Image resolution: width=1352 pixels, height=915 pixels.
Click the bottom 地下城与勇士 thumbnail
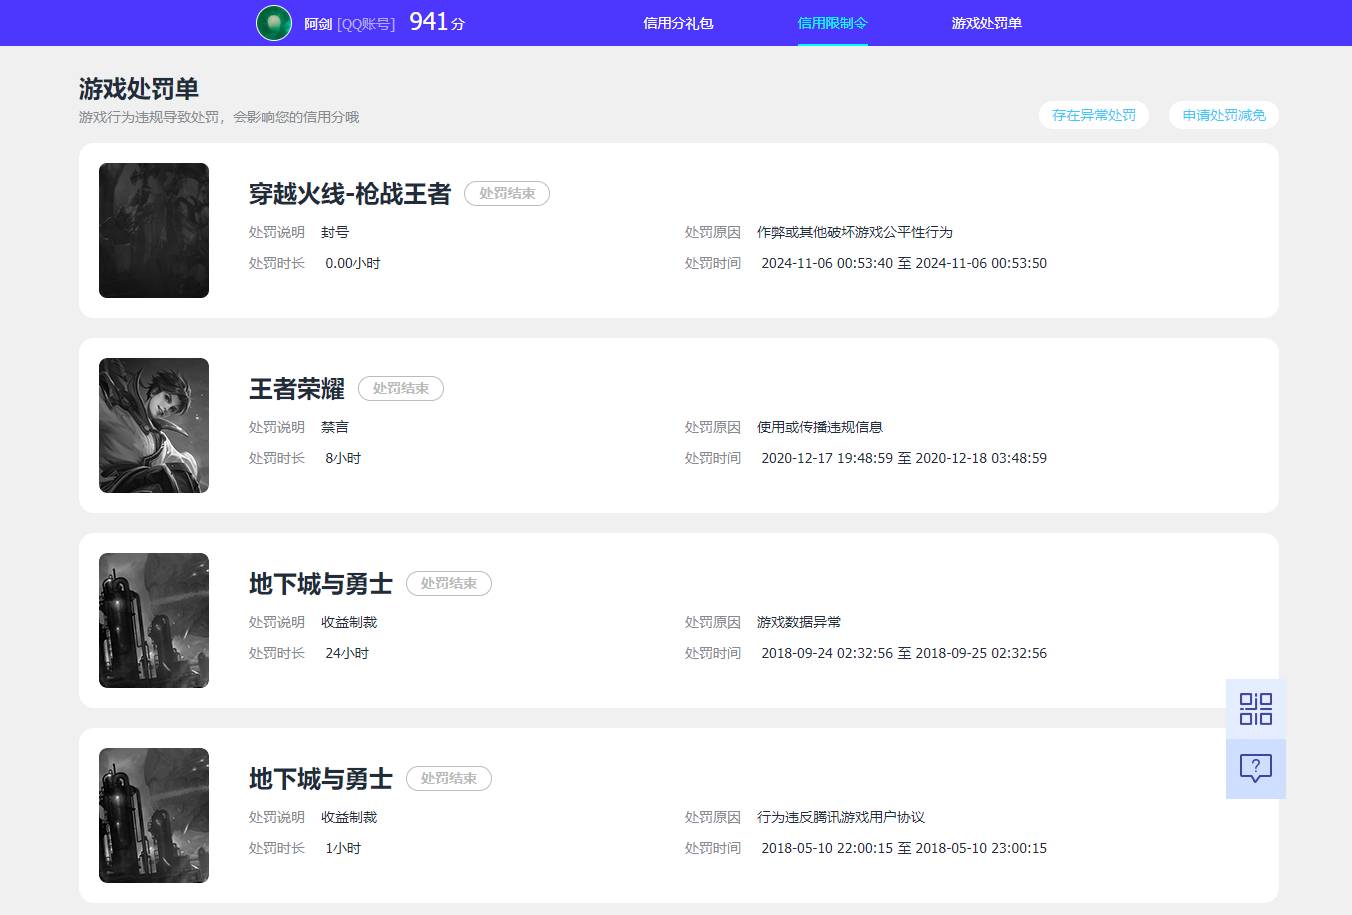click(x=153, y=815)
